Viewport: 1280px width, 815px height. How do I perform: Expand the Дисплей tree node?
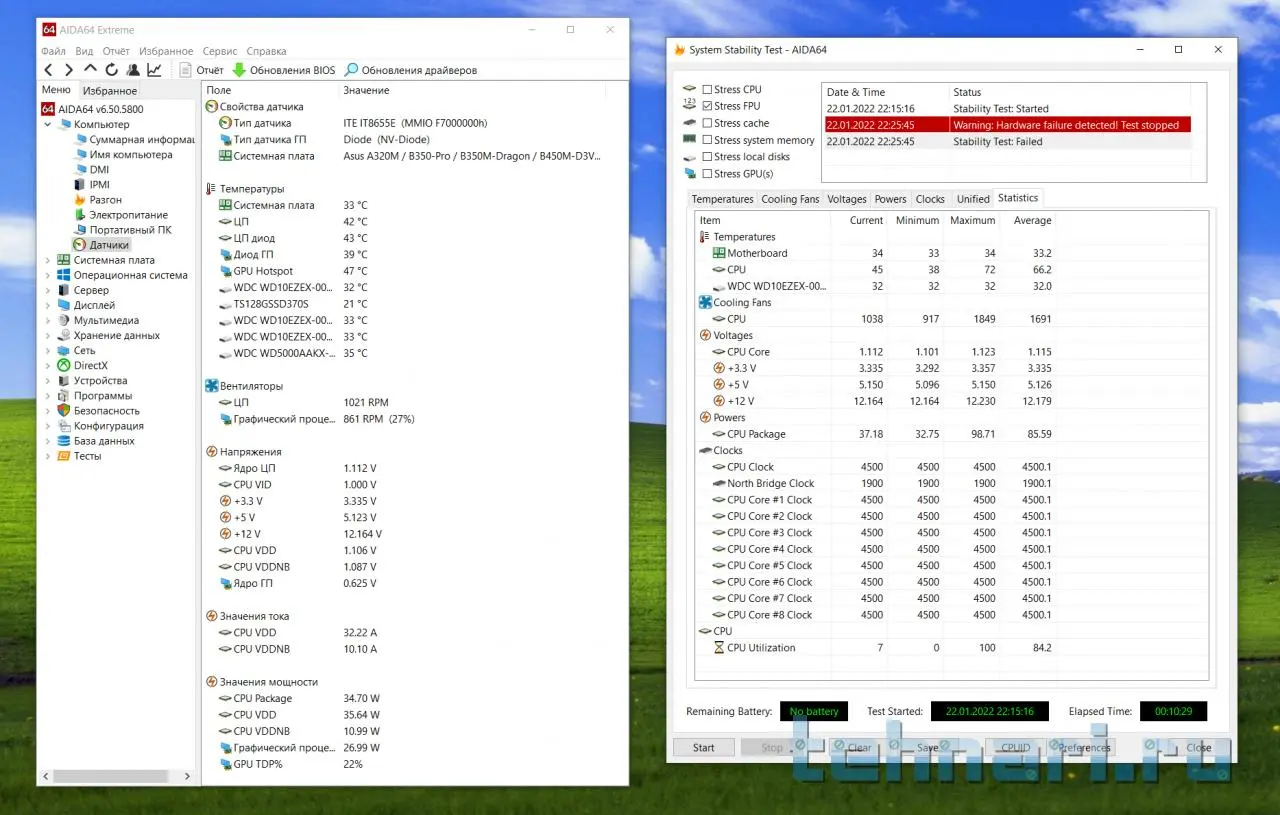coord(48,305)
